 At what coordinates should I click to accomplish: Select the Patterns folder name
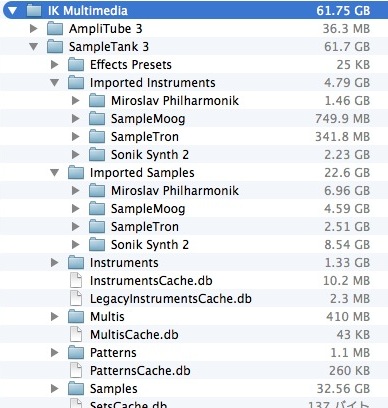point(113,353)
